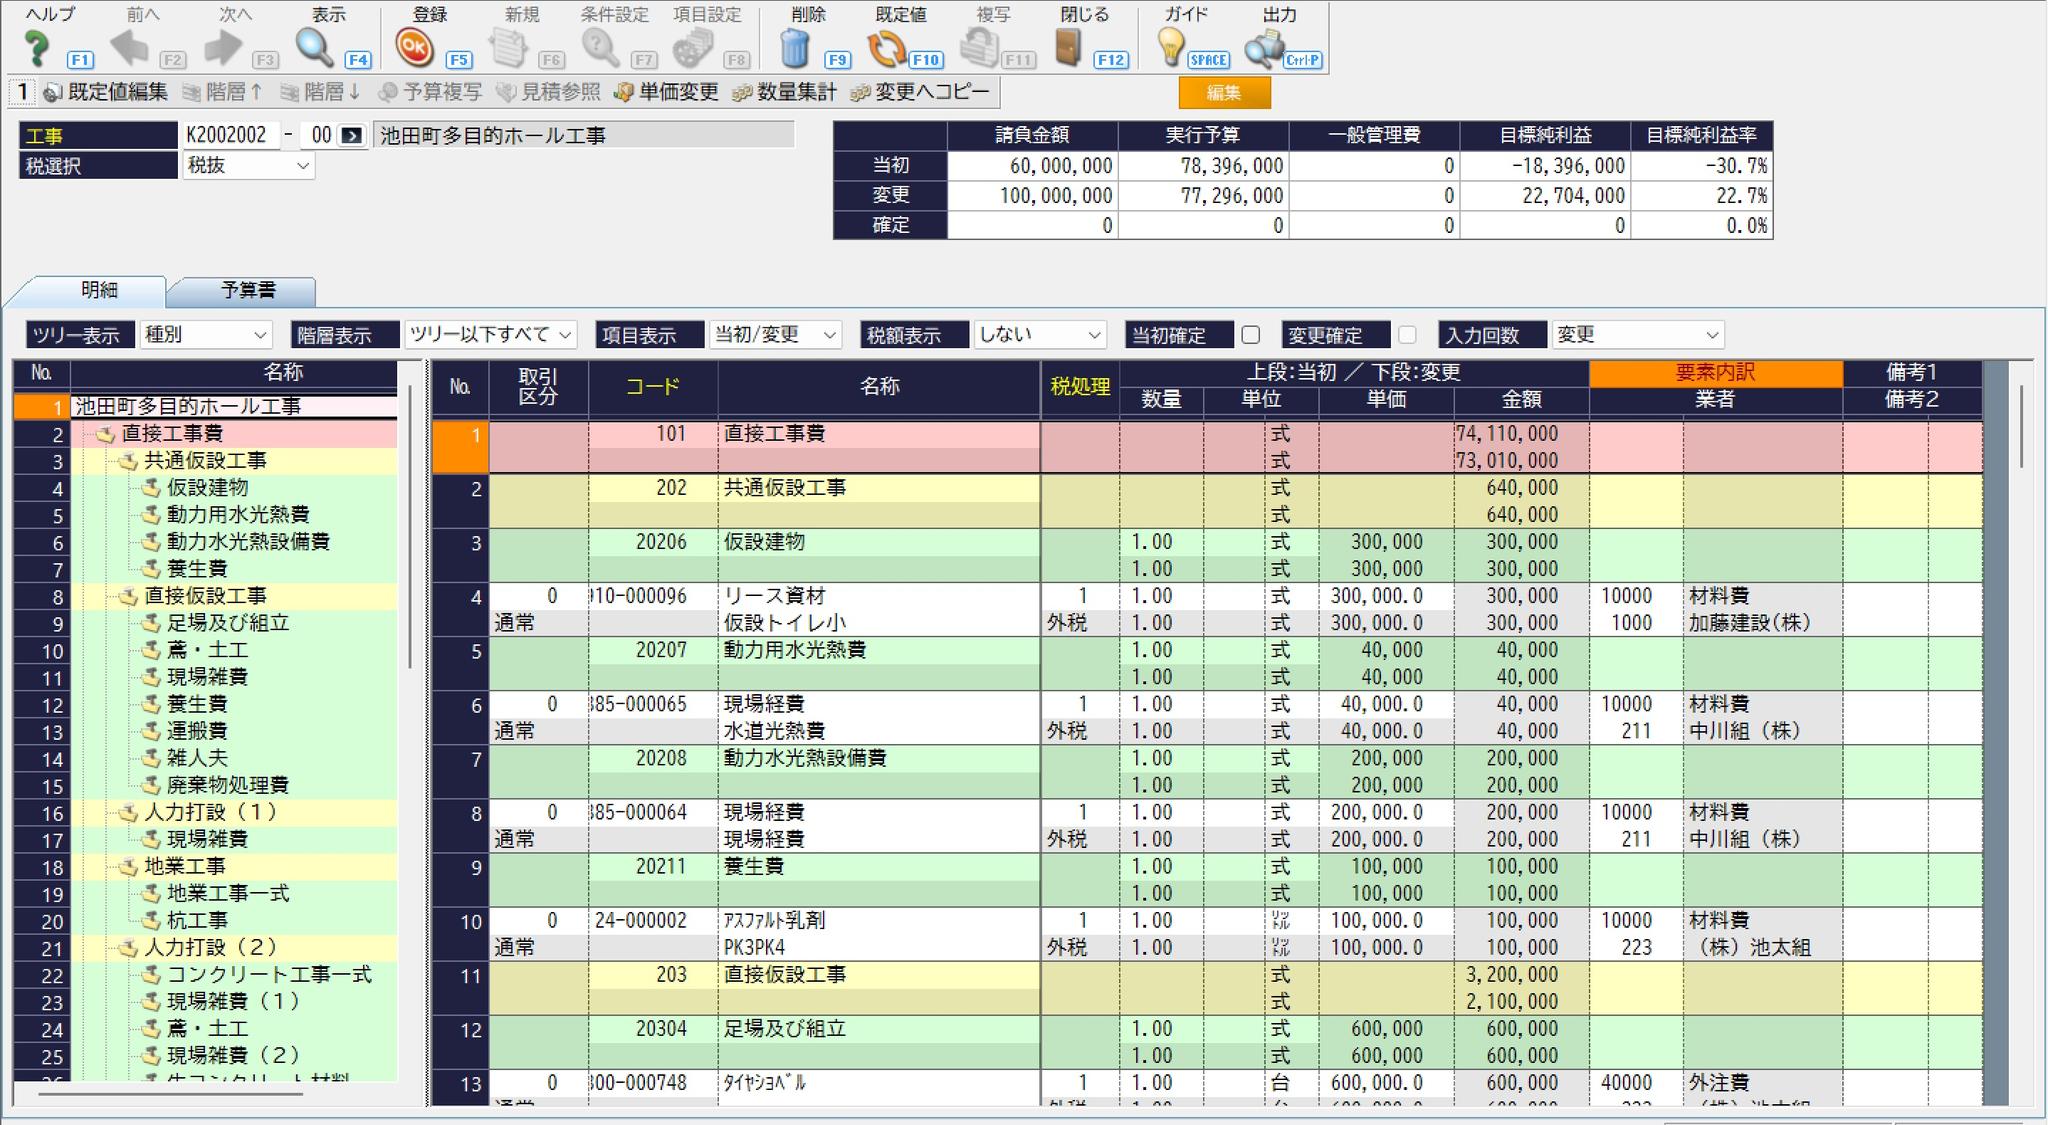
Task: Switch to the 予算書 tab
Action: pyautogui.click(x=247, y=291)
